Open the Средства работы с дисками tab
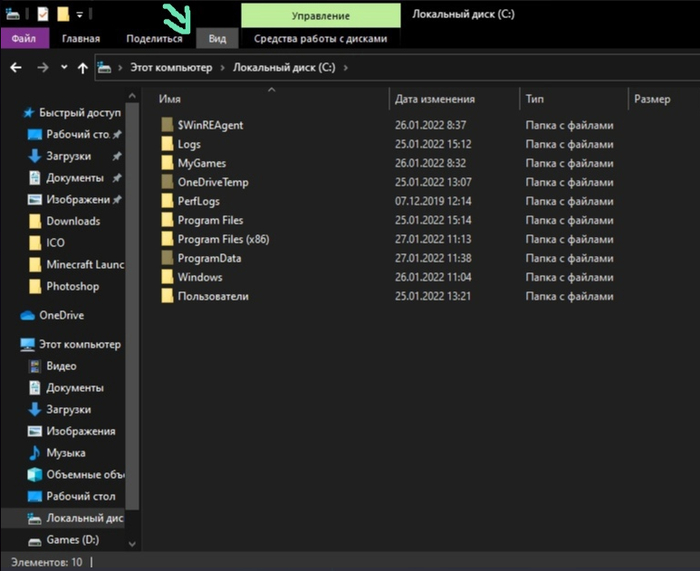Viewport: 700px width, 571px height. tap(320, 39)
